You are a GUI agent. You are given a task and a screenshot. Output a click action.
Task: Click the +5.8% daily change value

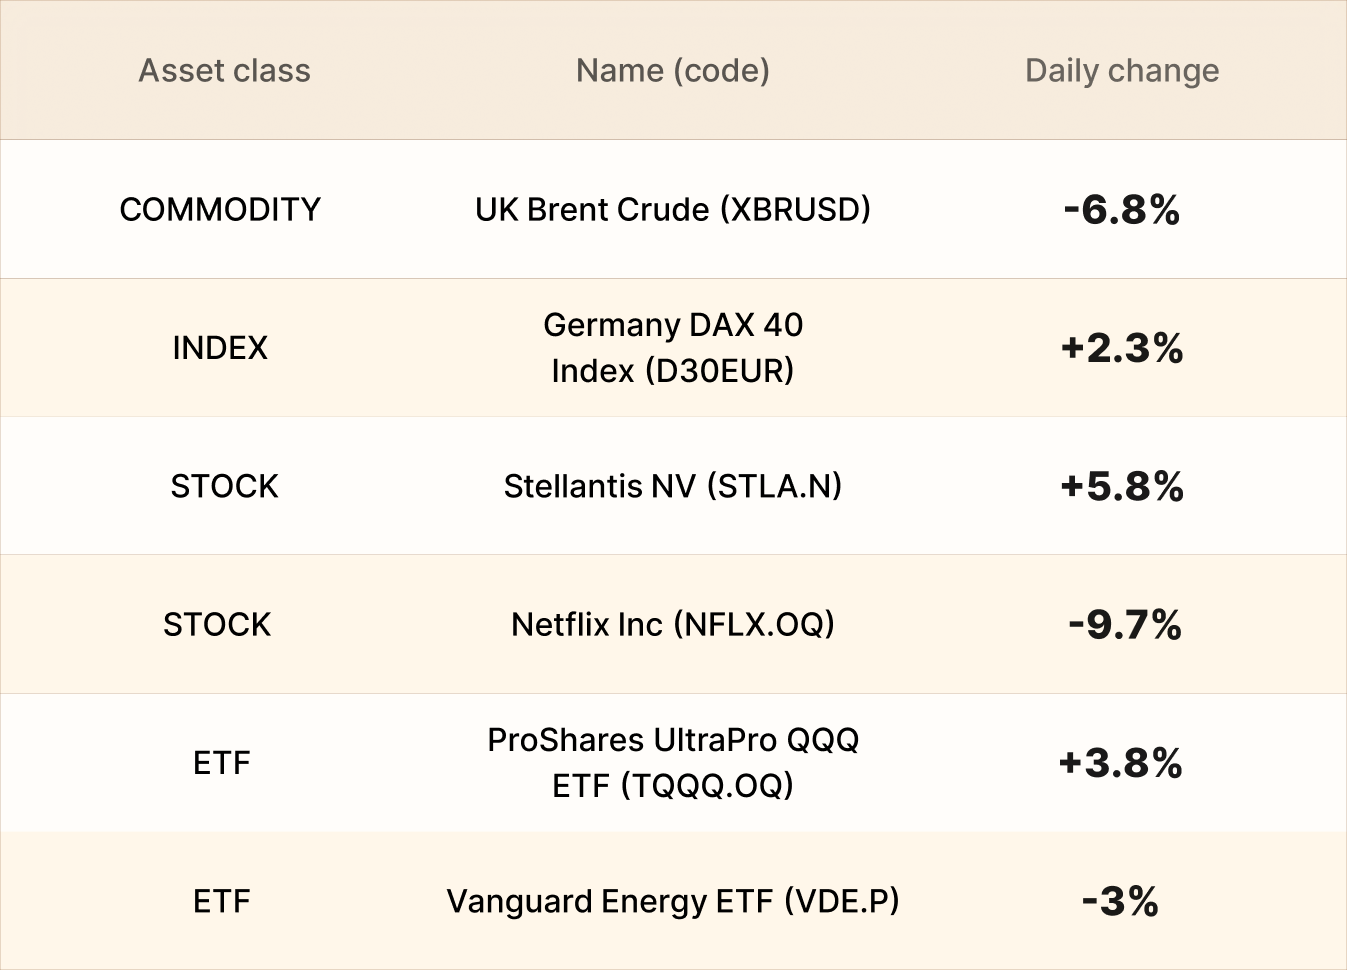pyautogui.click(x=1122, y=487)
